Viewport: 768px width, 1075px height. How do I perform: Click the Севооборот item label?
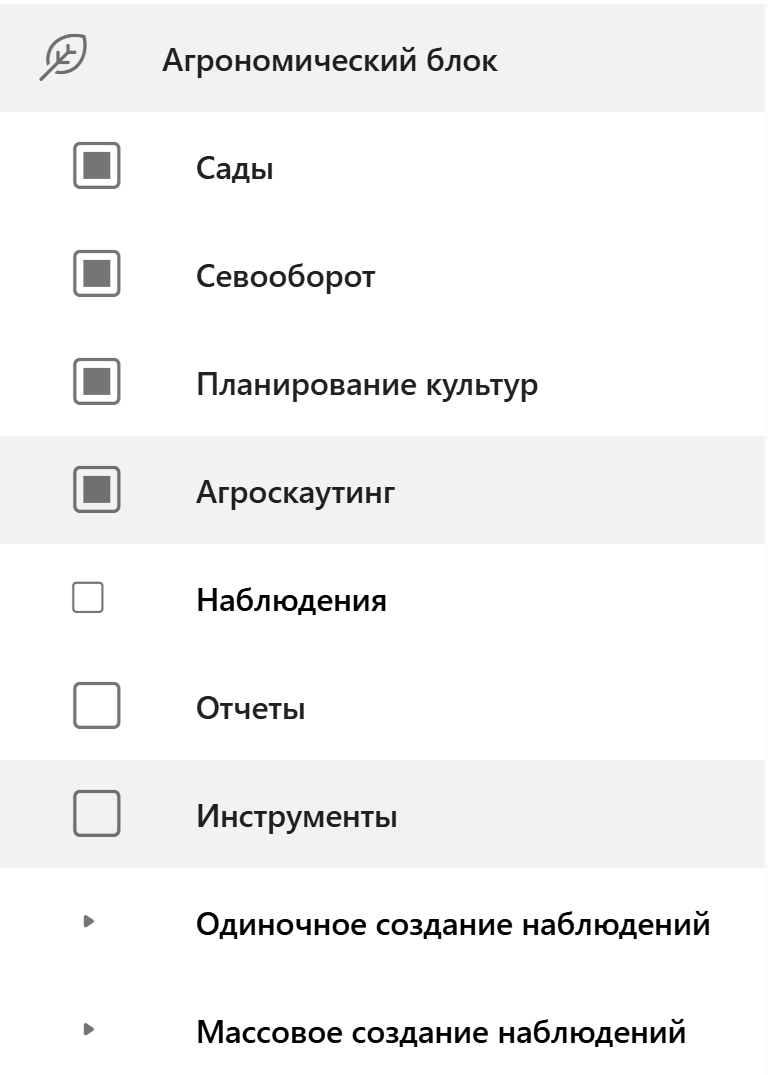click(x=285, y=276)
